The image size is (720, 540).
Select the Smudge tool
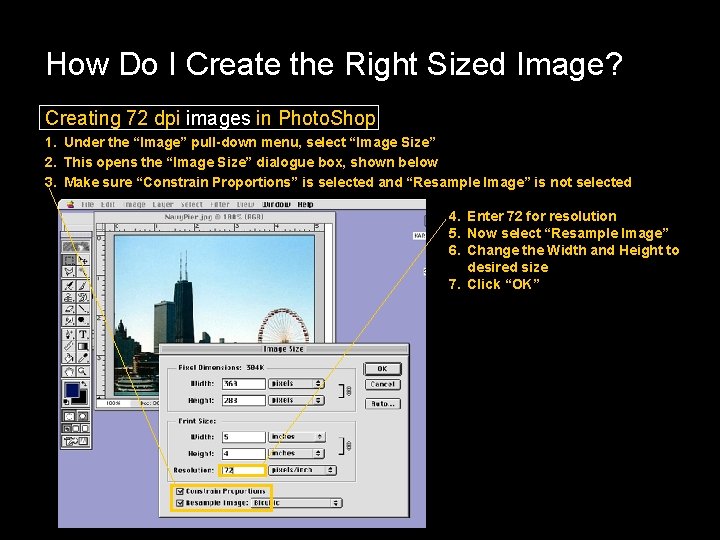pos(69,321)
